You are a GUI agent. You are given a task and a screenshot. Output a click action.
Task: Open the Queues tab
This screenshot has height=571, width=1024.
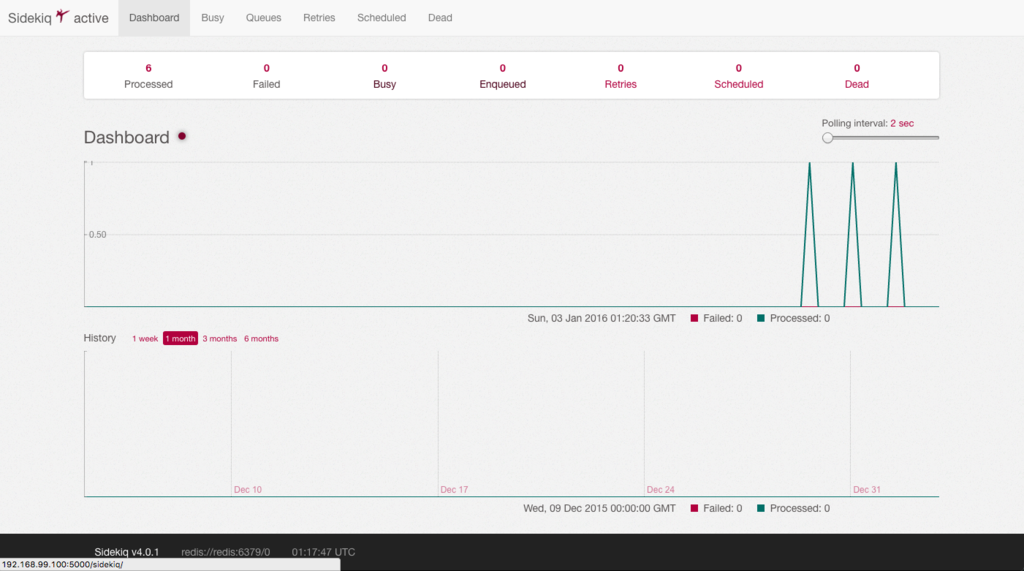(x=263, y=18)
